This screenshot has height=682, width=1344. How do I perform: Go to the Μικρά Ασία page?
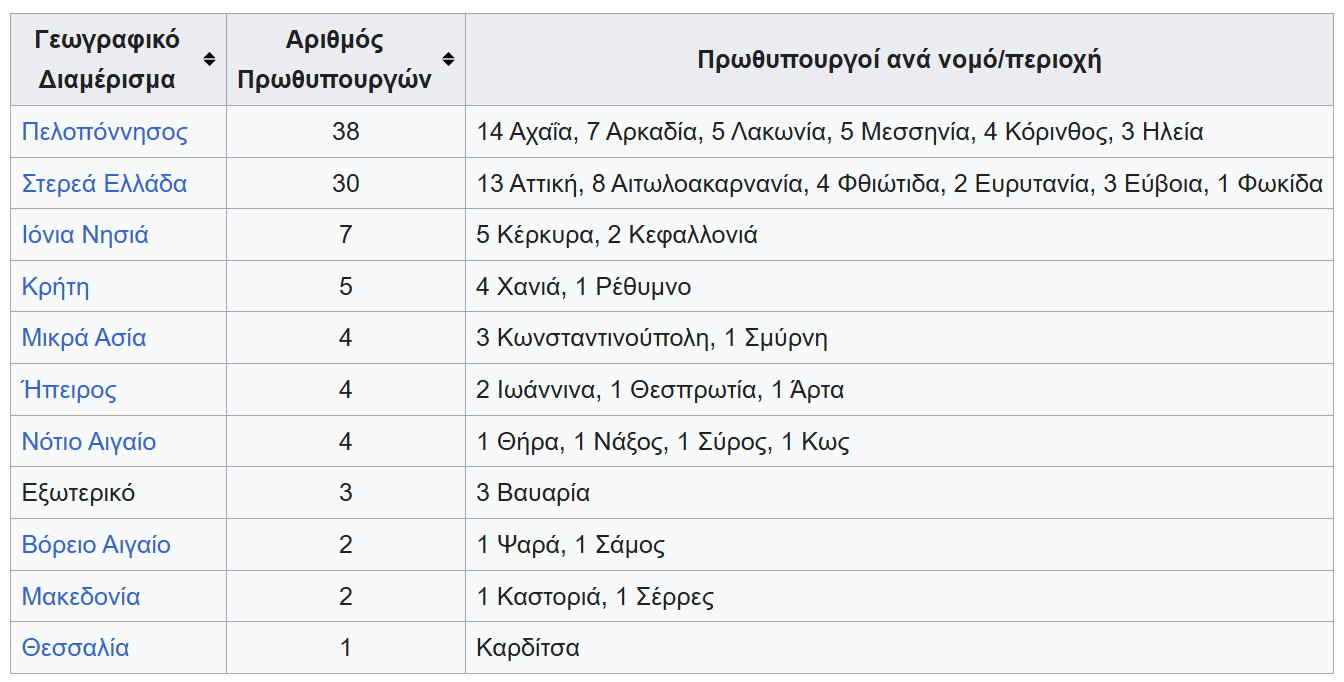(84, 338)
